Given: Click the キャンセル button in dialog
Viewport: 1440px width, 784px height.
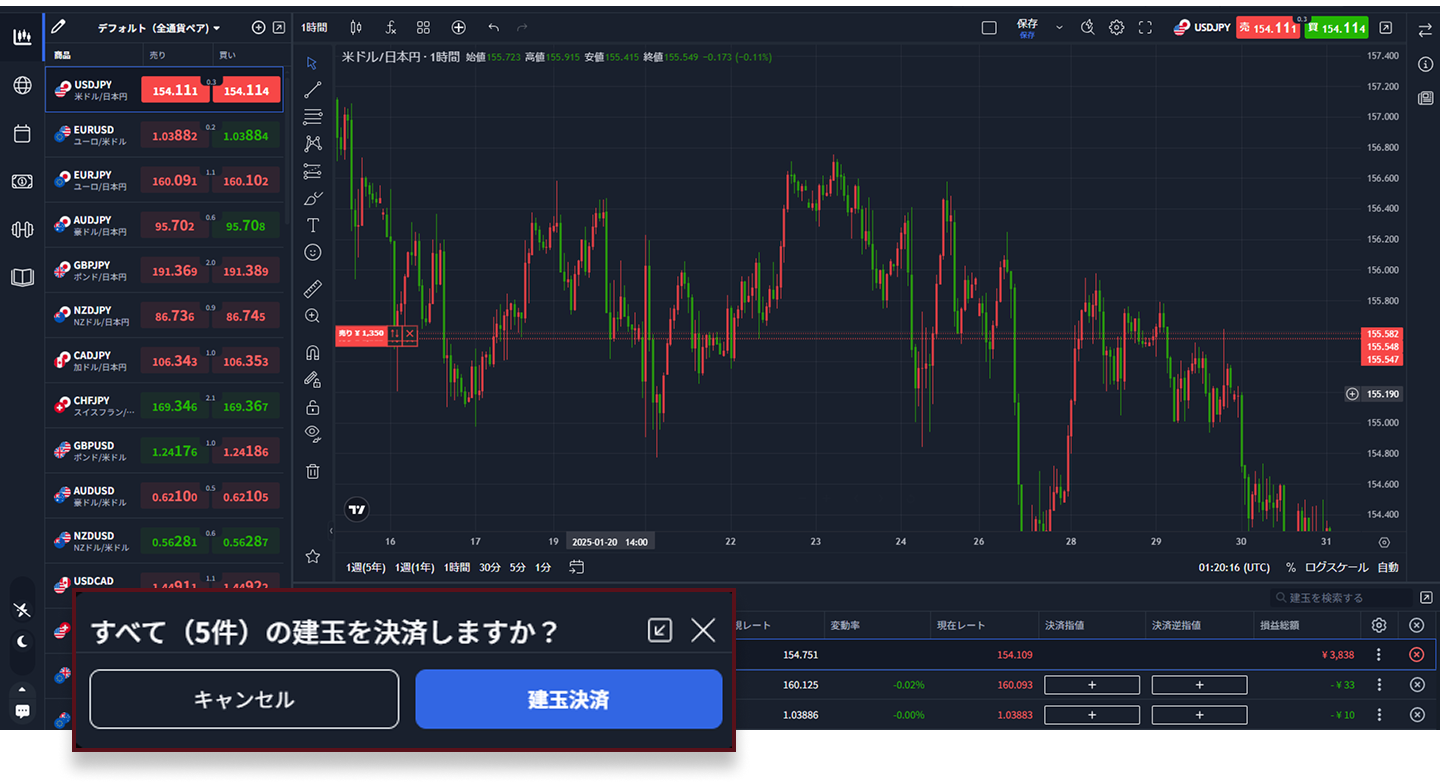Looking at the screenshot, I should coord(244,699).
